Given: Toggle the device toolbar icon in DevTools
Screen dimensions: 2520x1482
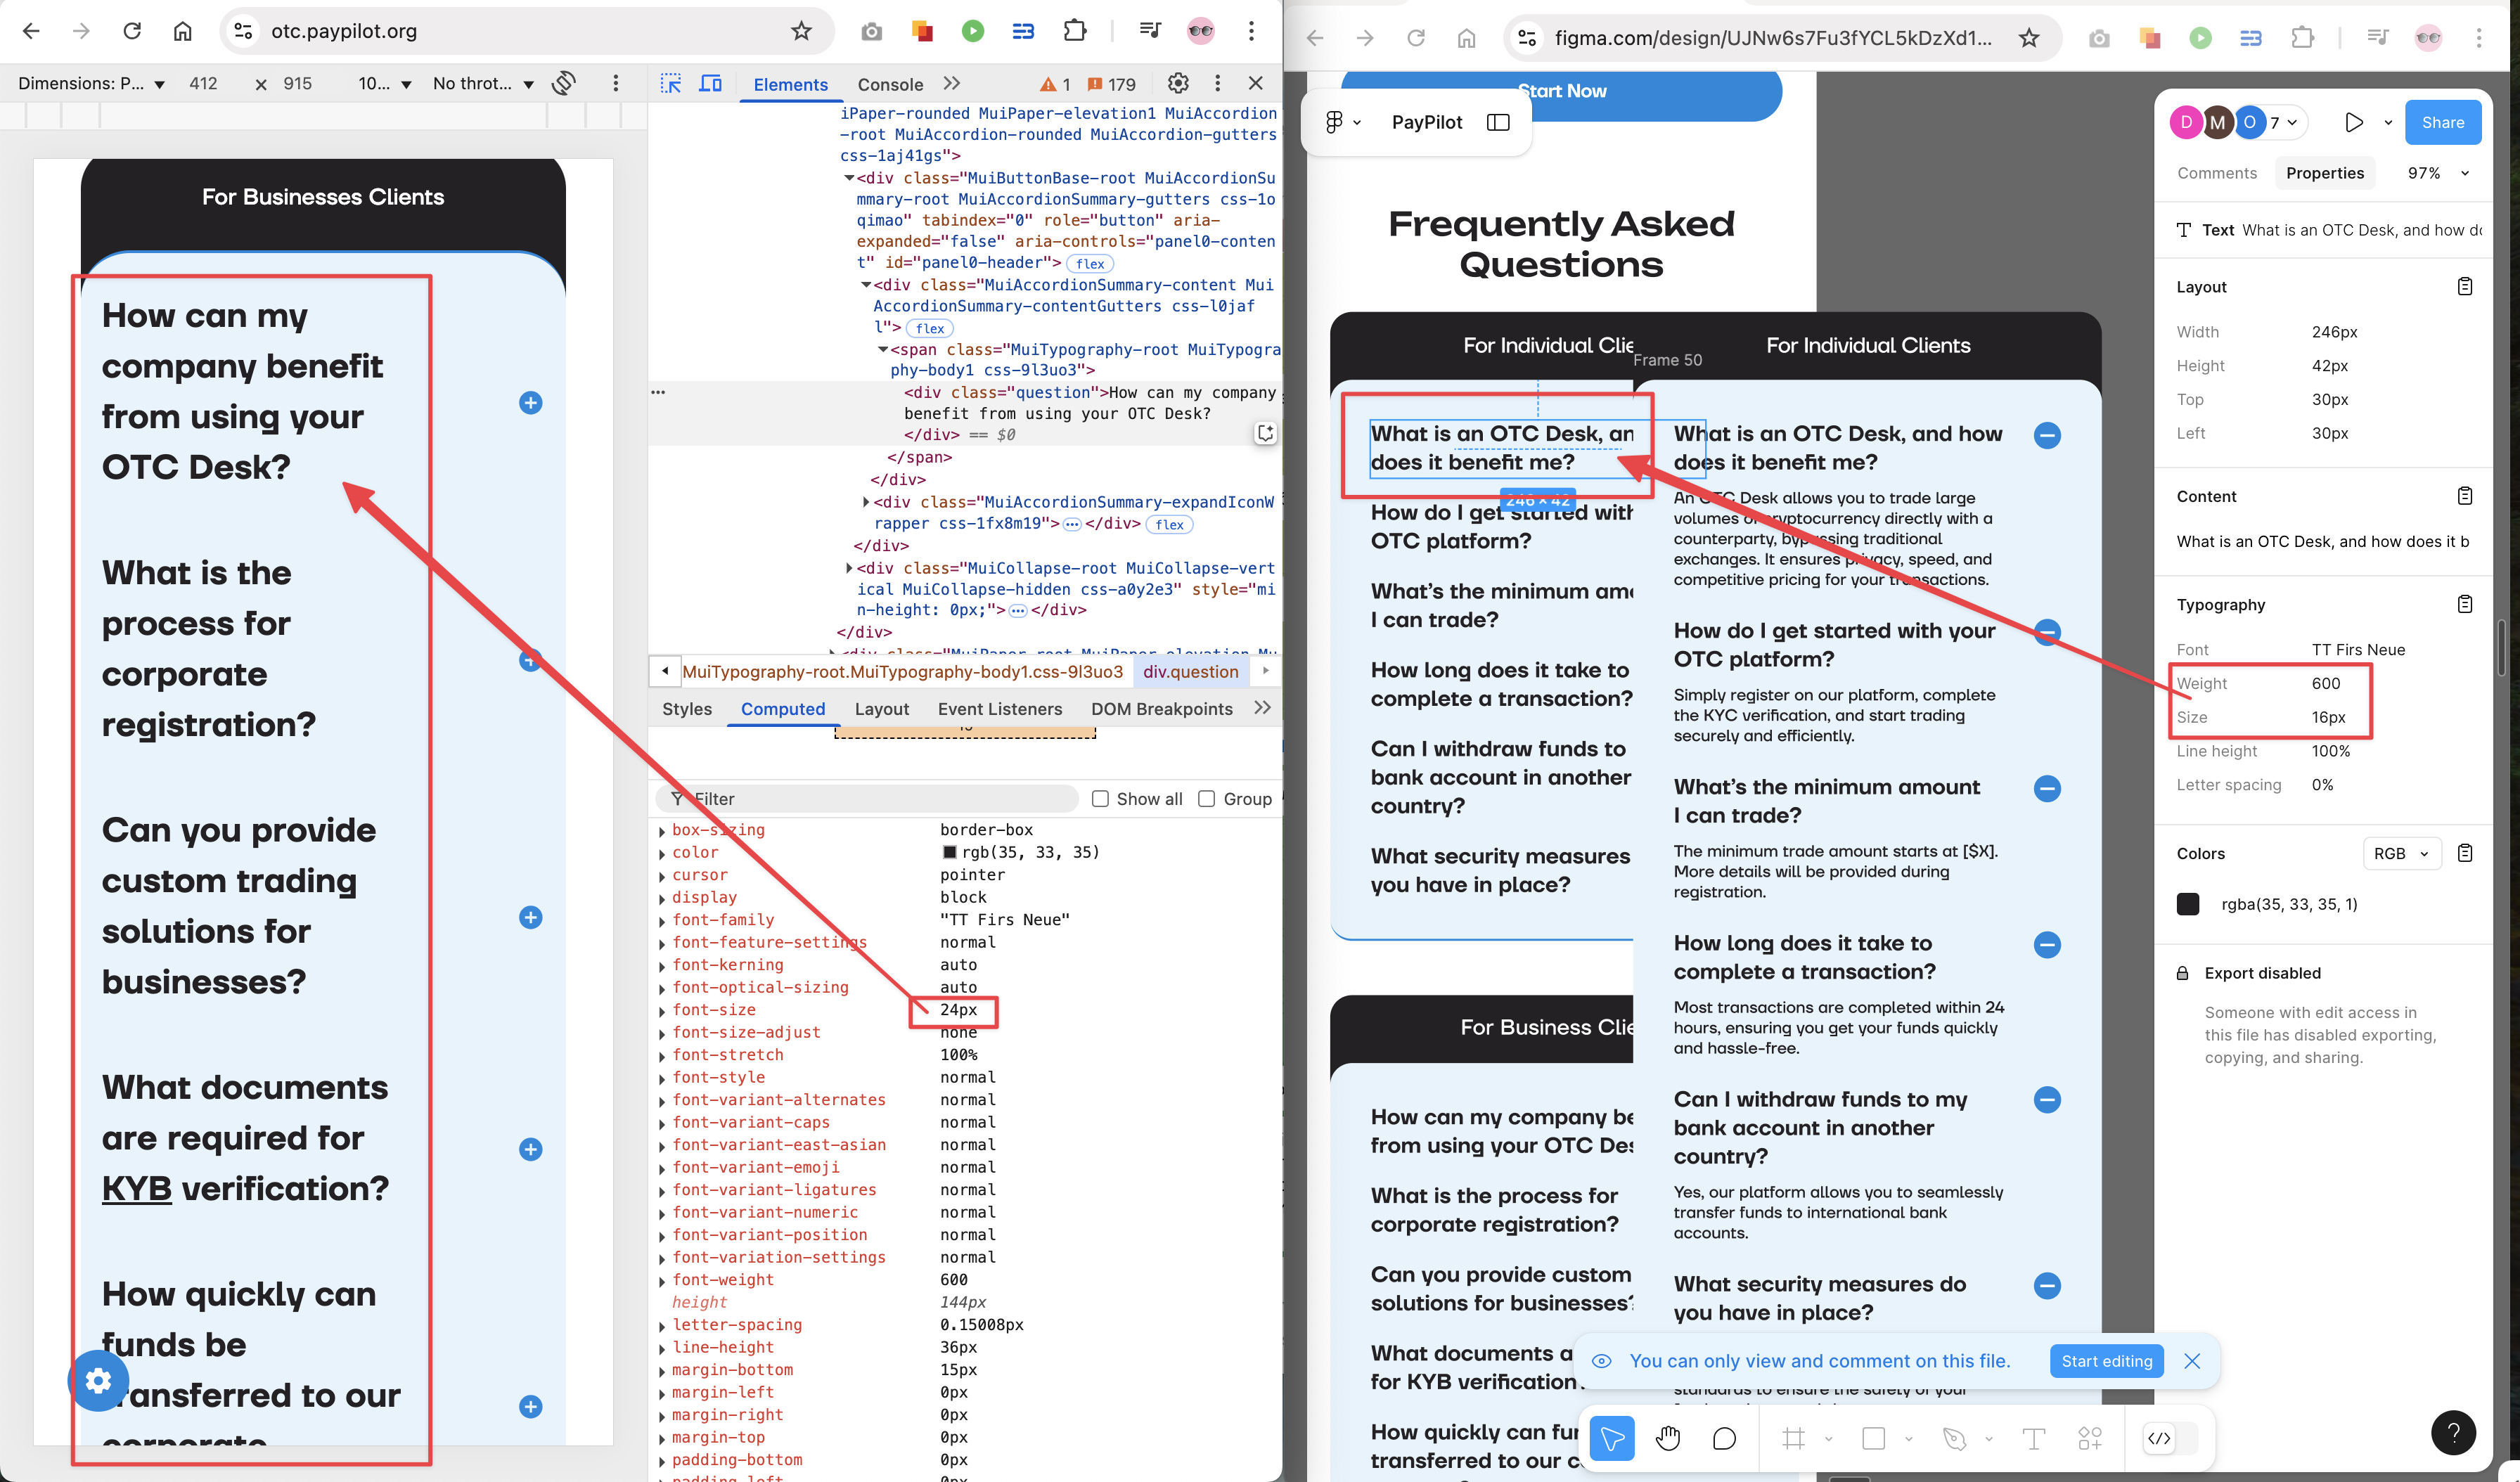Looking at the screenshot, I should click(x=710, y=84).
